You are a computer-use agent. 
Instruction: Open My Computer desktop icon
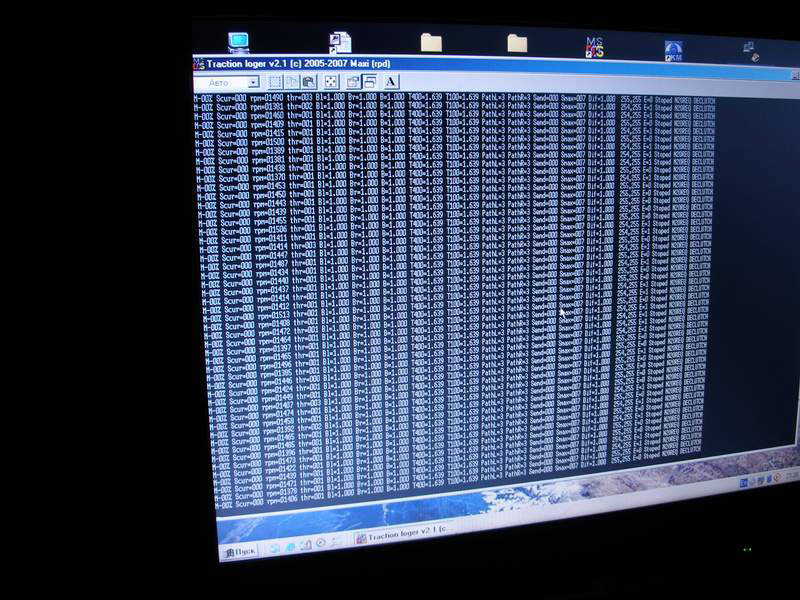238,42
